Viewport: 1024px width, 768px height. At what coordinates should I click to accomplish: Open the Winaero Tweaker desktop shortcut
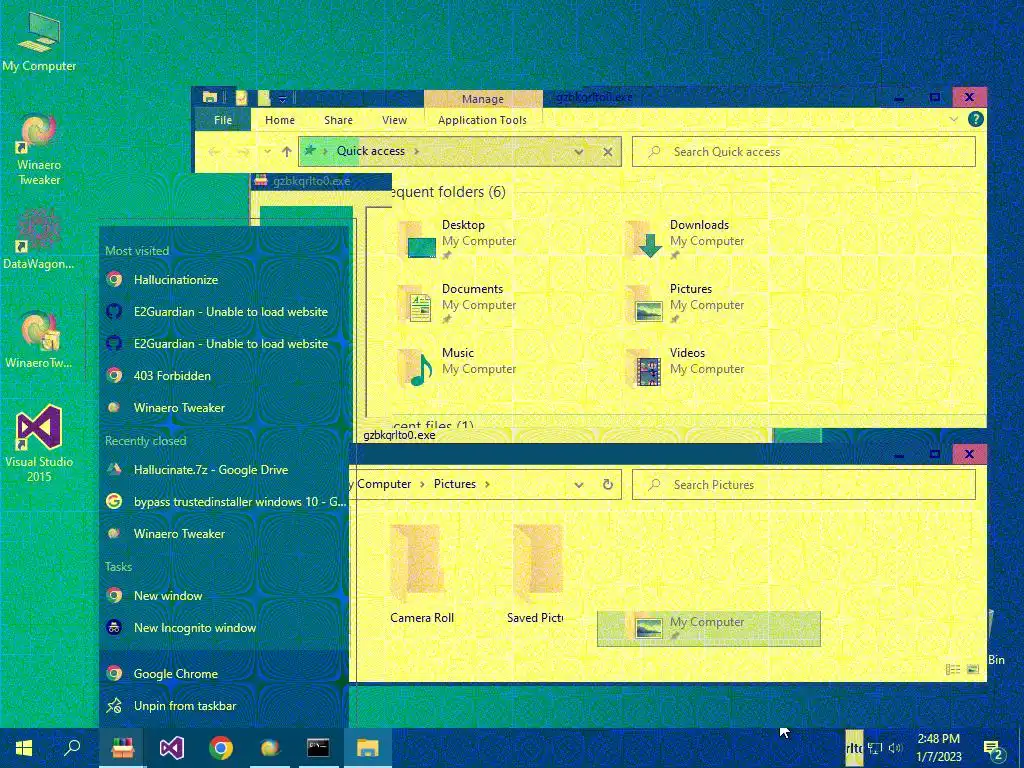tap(39, 150)
